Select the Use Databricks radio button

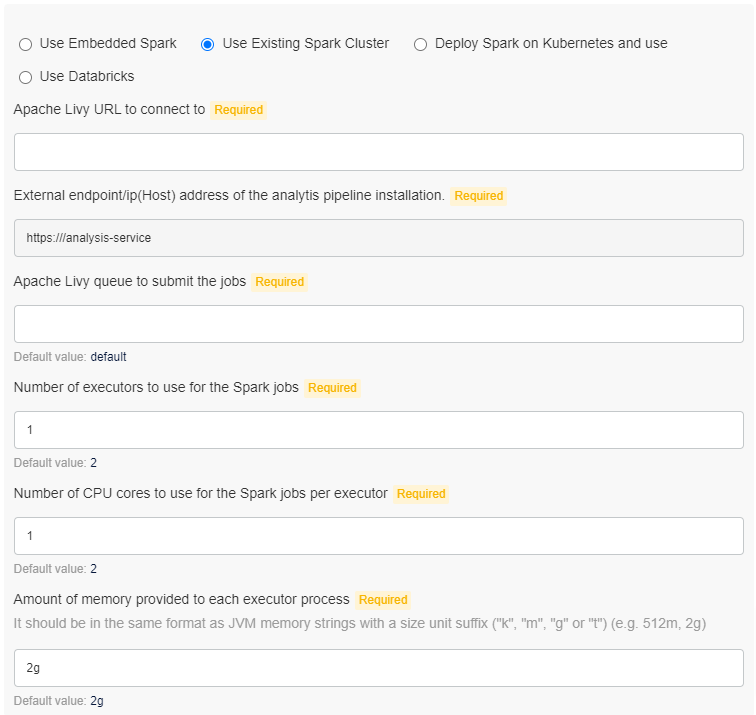(x=26, y=77)
